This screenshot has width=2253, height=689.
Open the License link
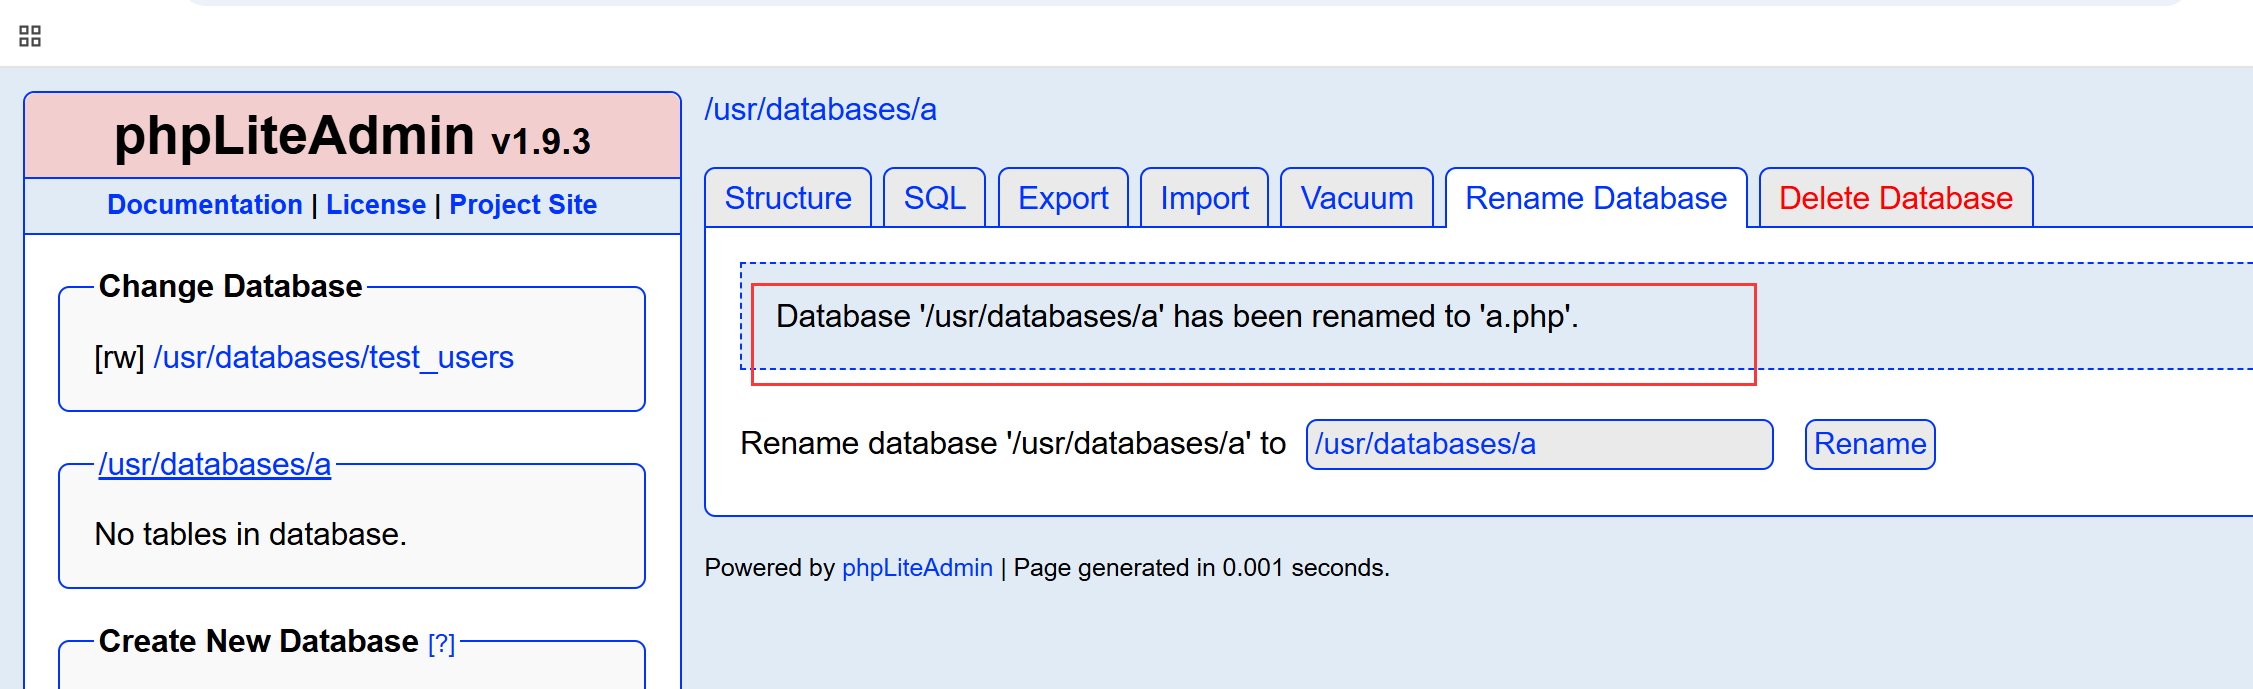click(376, 205)
